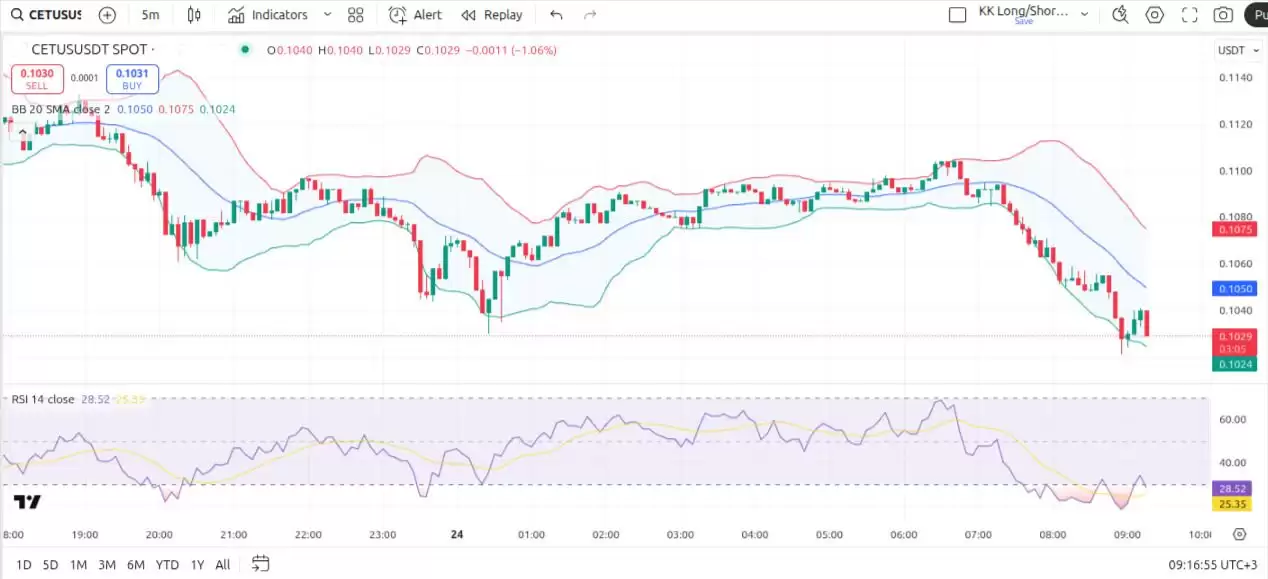The width and height of the screenshot is (1268, 579).
Task: Open the USDT currency dropdown
Action: (1237, 49)
